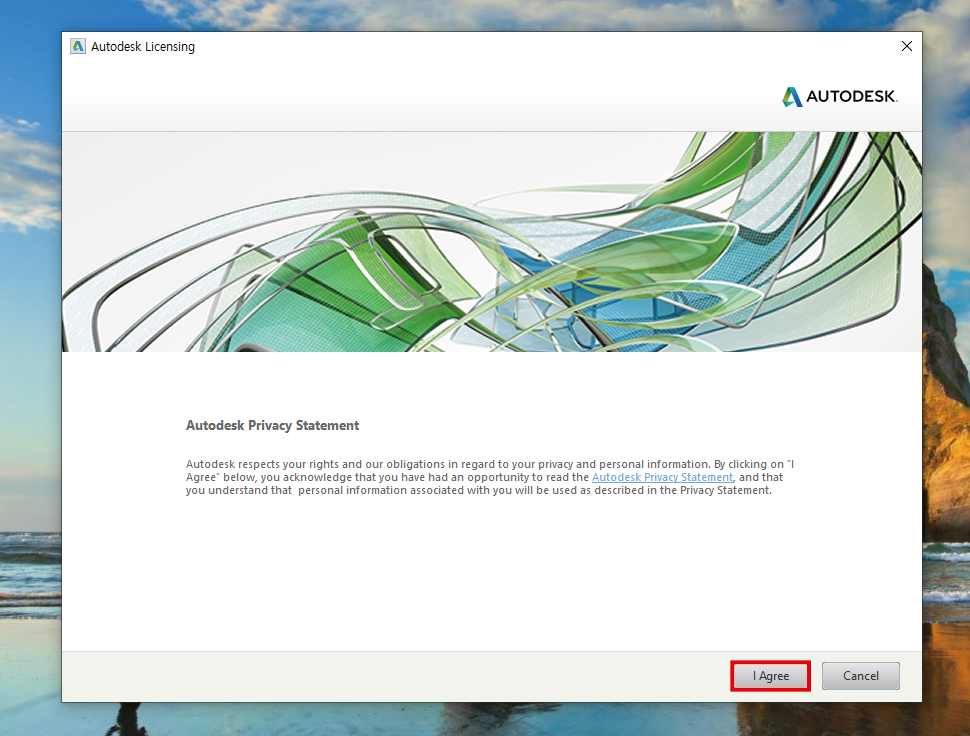Click the Cancel button
This screenshot has width=970, height=736.
point(861,675)
